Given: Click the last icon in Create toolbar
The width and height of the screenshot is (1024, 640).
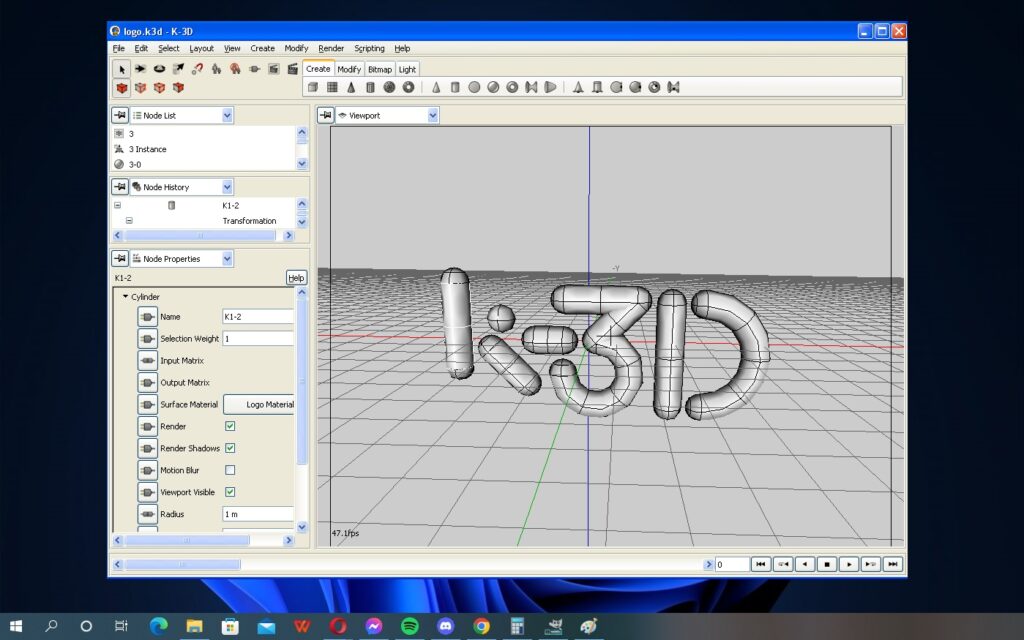Looking at the screenshot, I should tap(673, 87).
